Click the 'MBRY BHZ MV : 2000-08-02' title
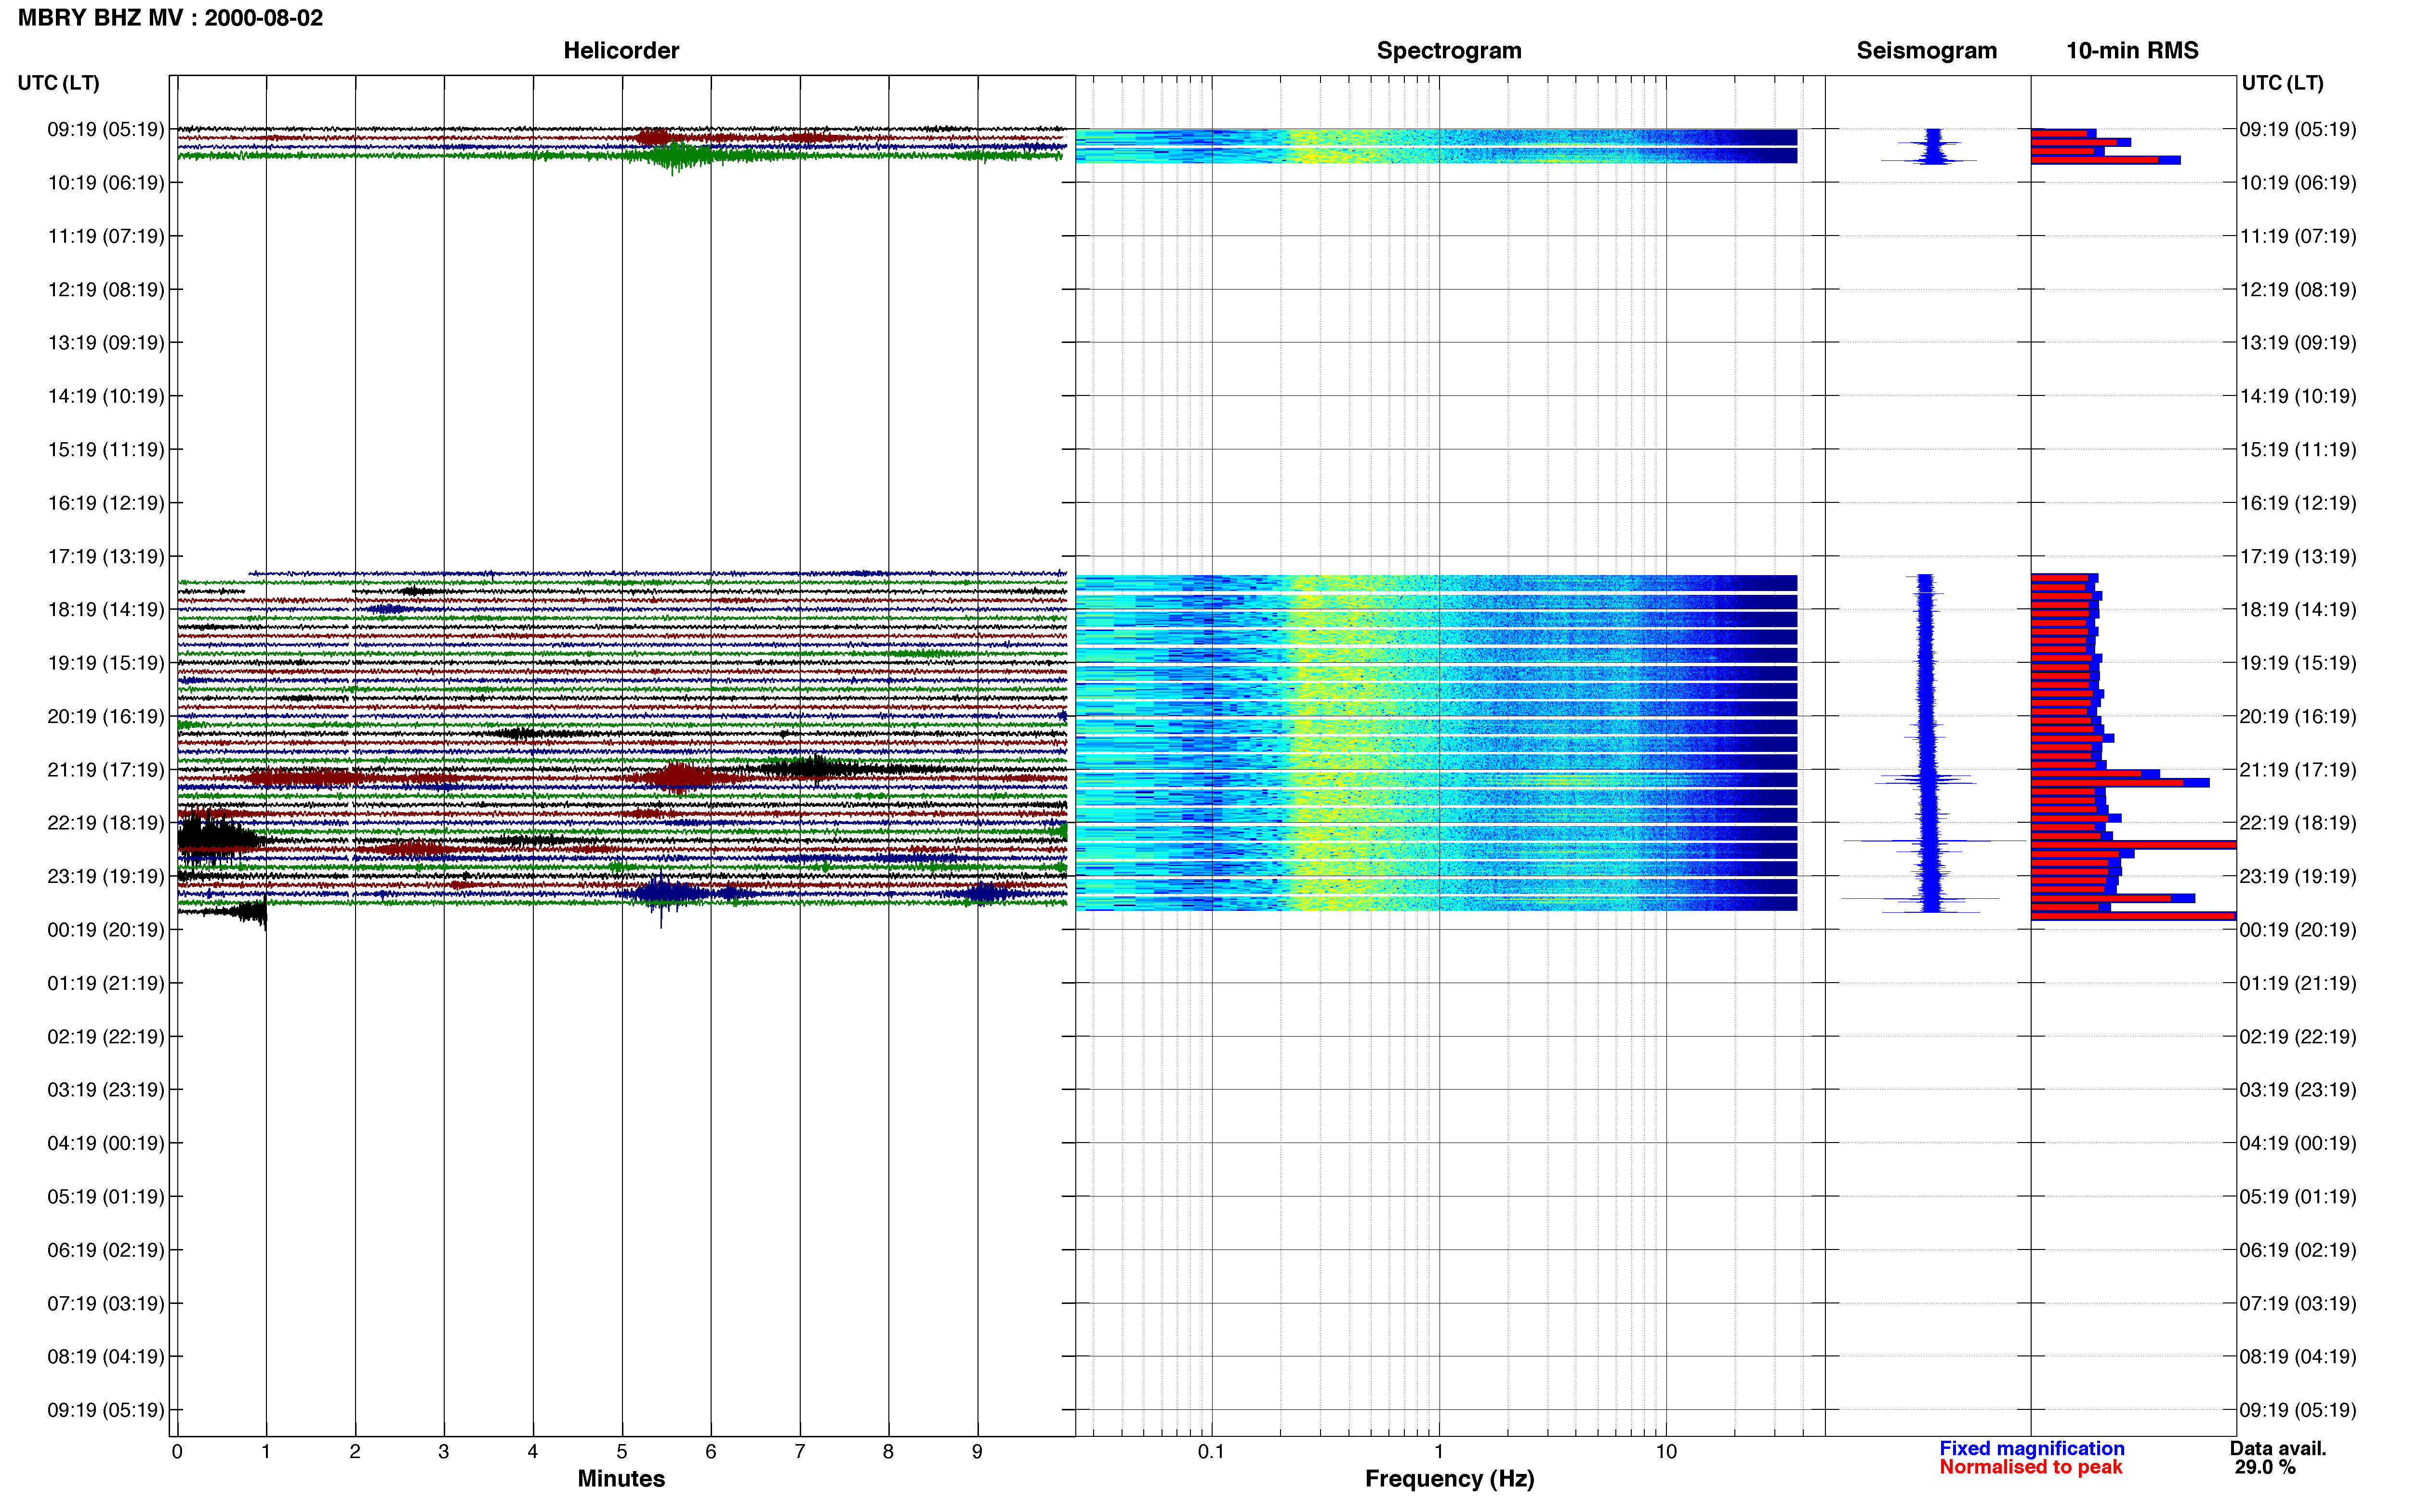This screenshot has height=1512, width=2418. (x=170, y=18)
